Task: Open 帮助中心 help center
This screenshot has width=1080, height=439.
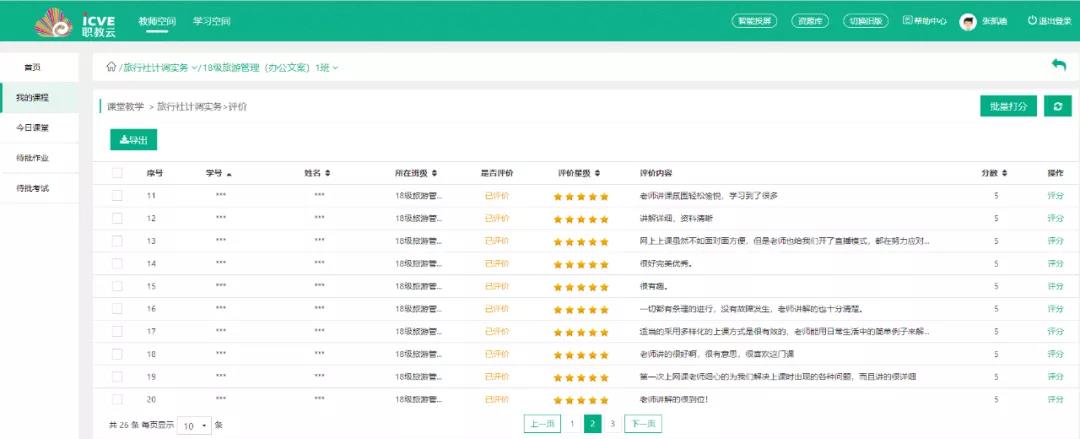Action: pyautogui.click(x=925, y=20)
